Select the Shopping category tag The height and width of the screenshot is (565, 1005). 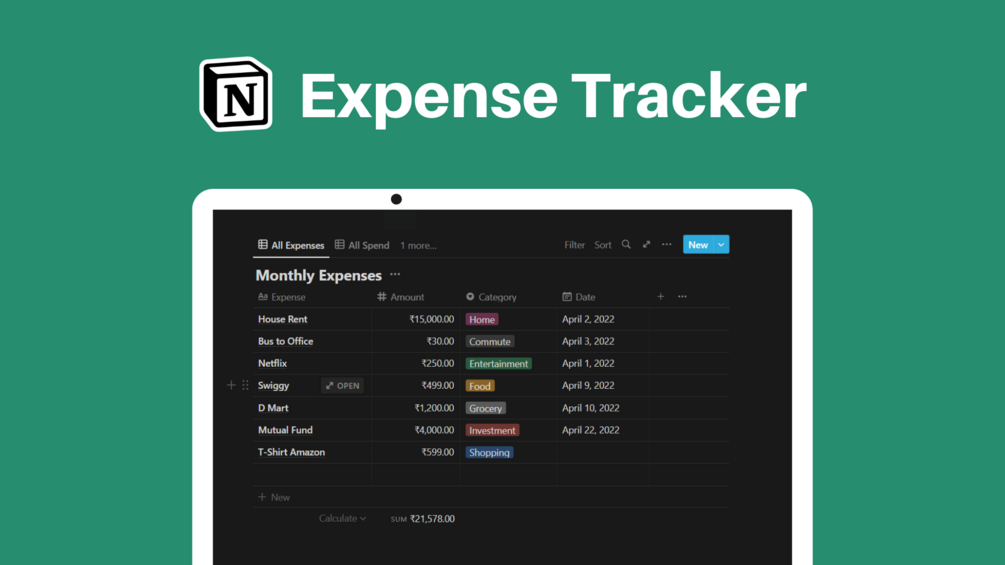tap(489, 452)
